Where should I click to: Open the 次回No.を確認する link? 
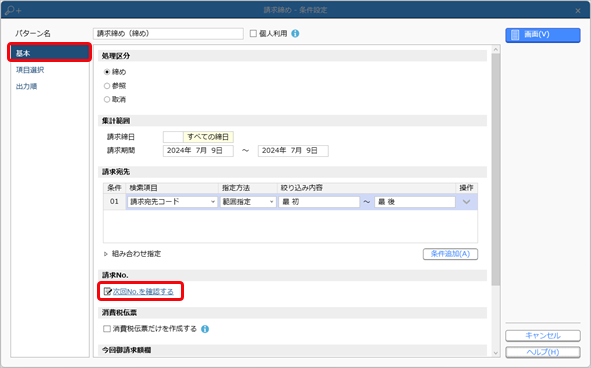click(143, 291)
